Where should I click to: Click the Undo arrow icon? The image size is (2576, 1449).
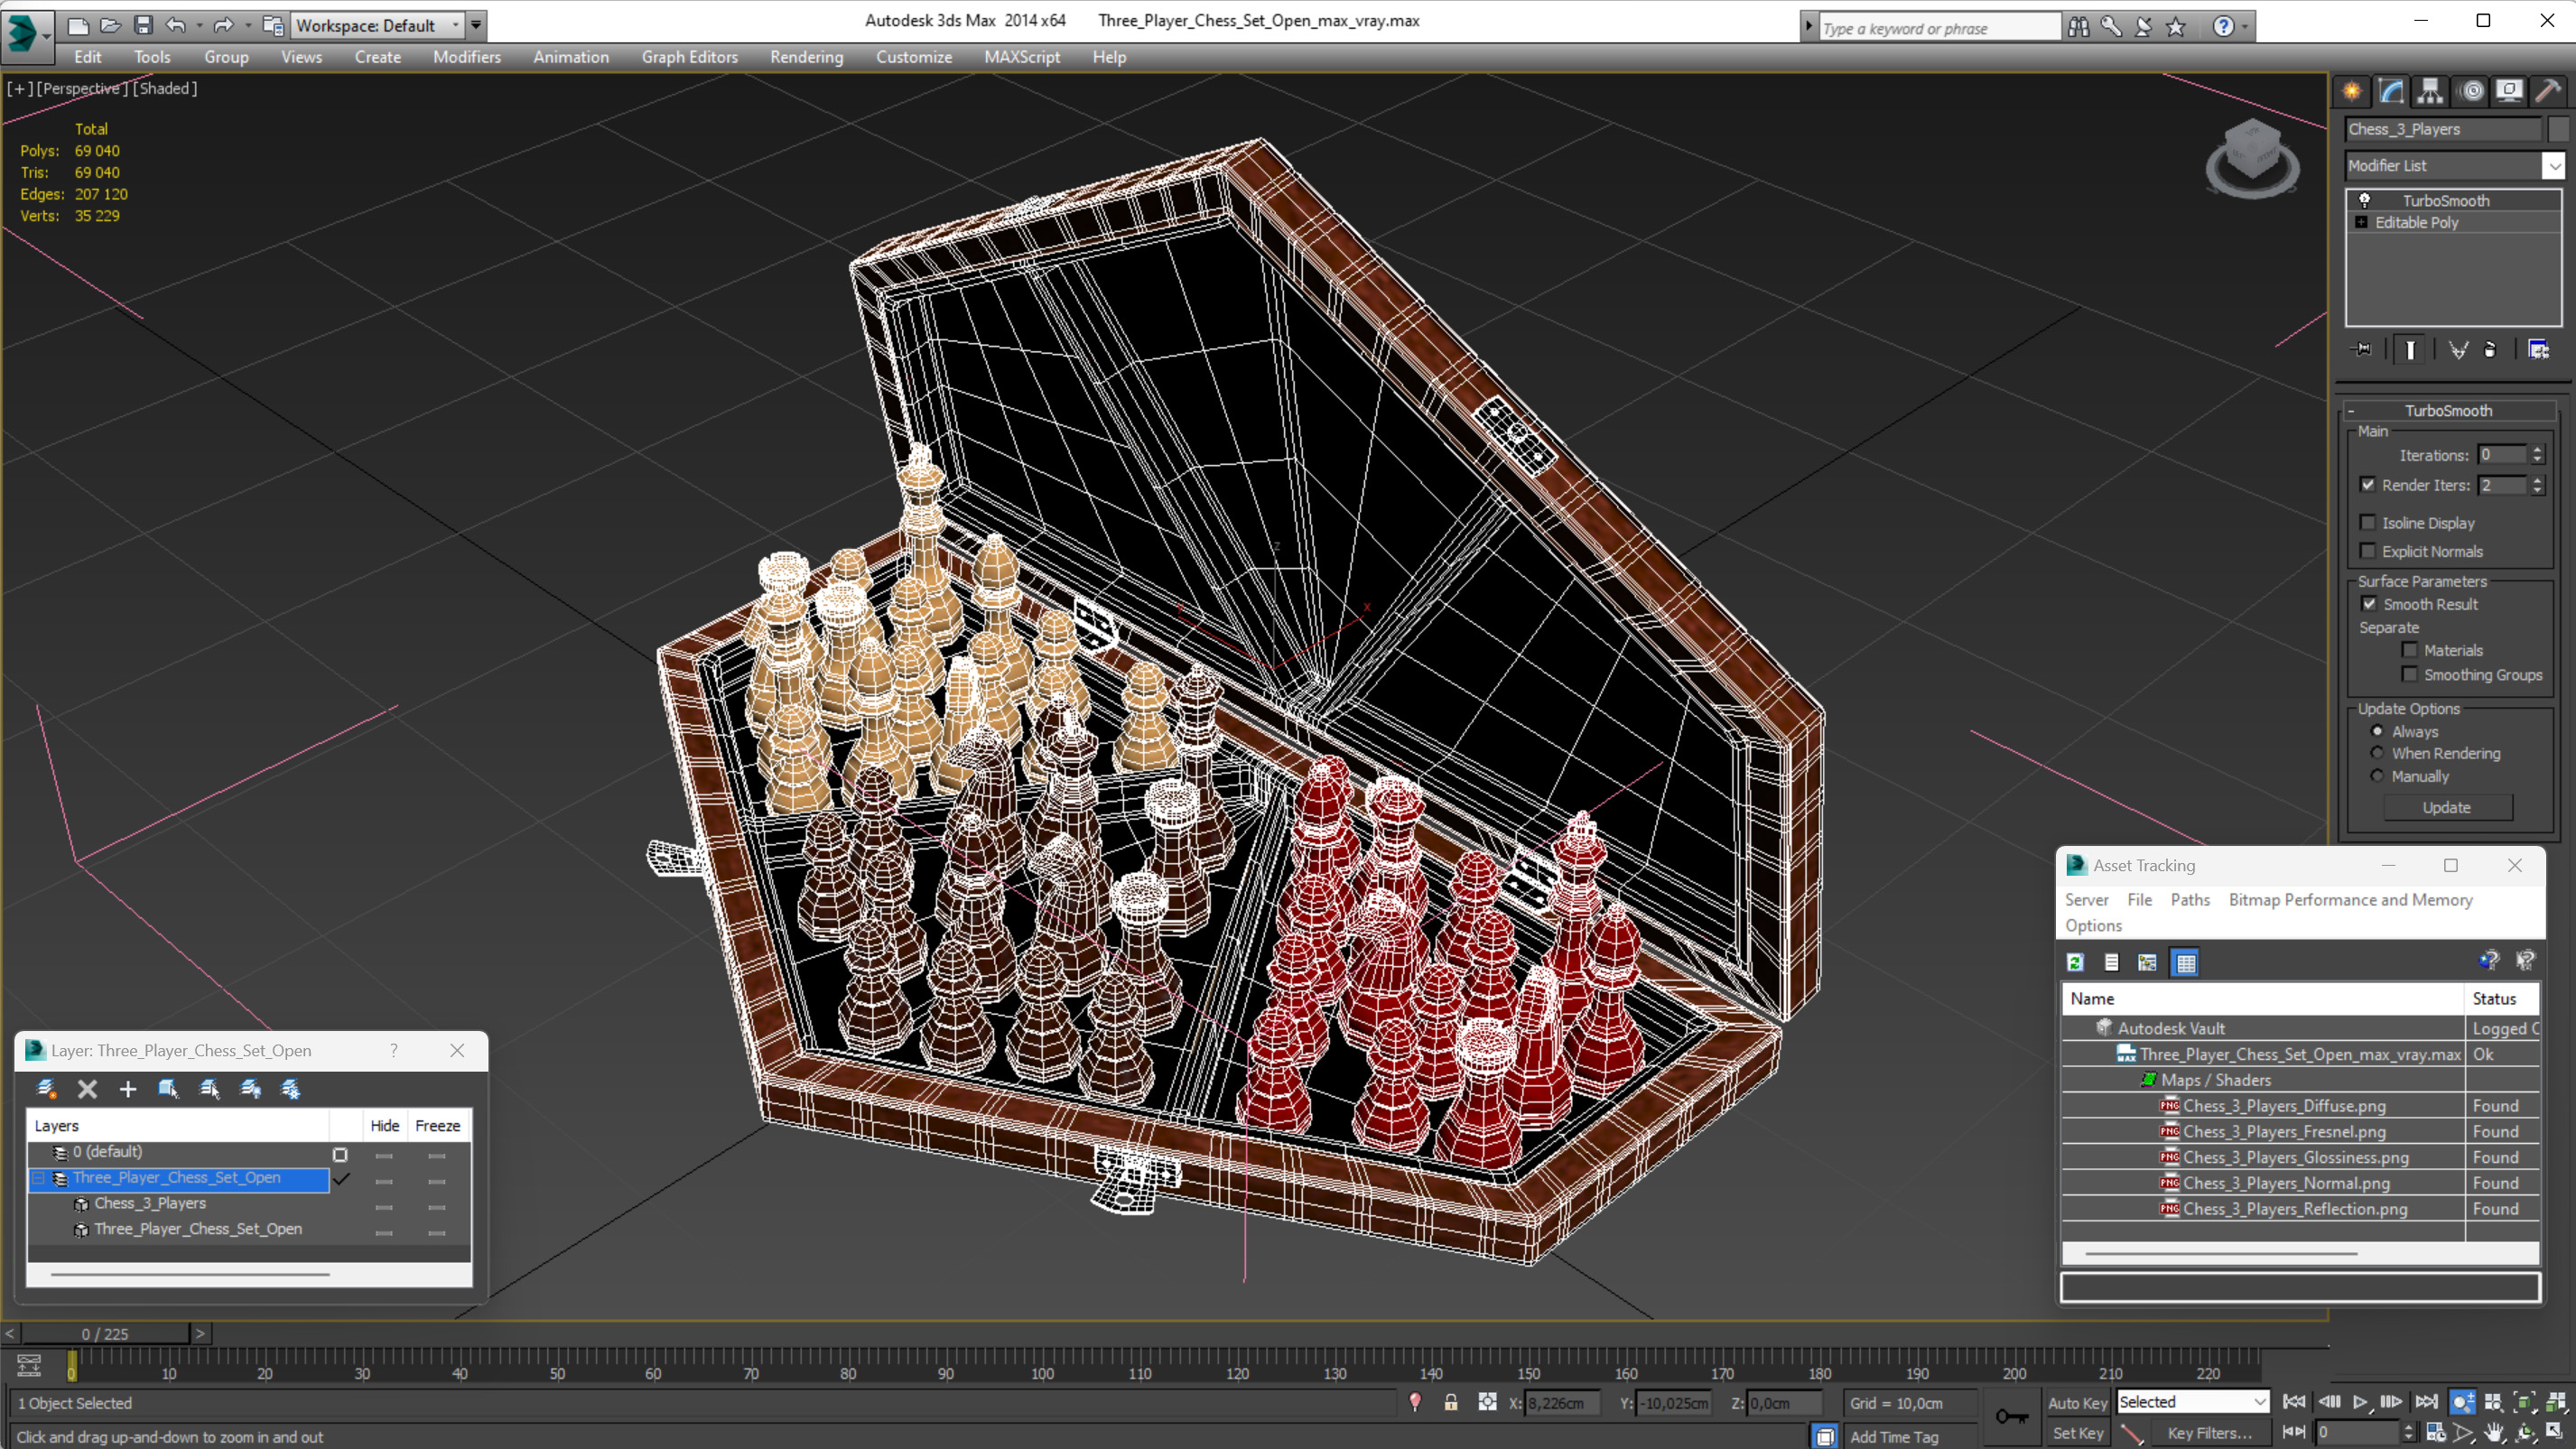click(x=176, y=25)
